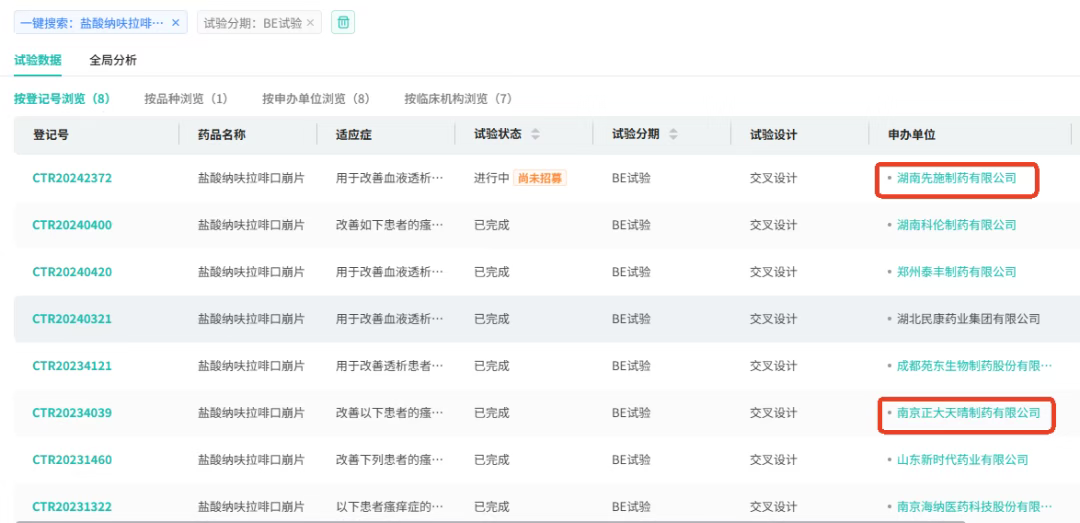
Task: Sort by 试验状态 column arrows
Action: pos(535,135)
